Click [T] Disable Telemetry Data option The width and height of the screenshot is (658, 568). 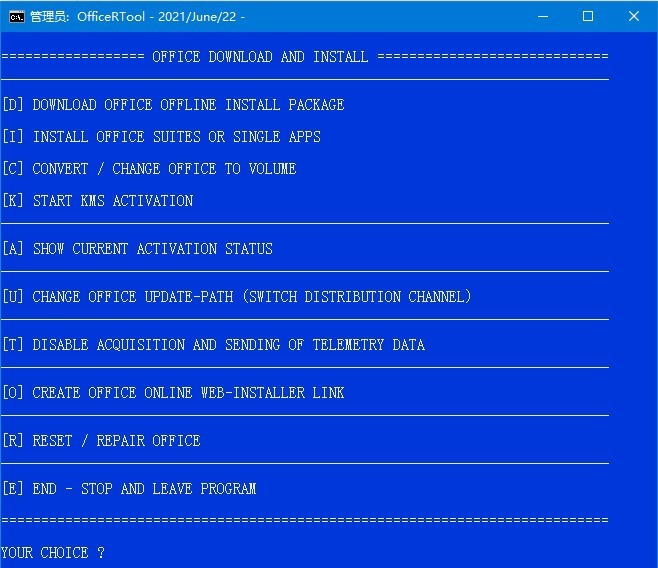pos(214,345)
